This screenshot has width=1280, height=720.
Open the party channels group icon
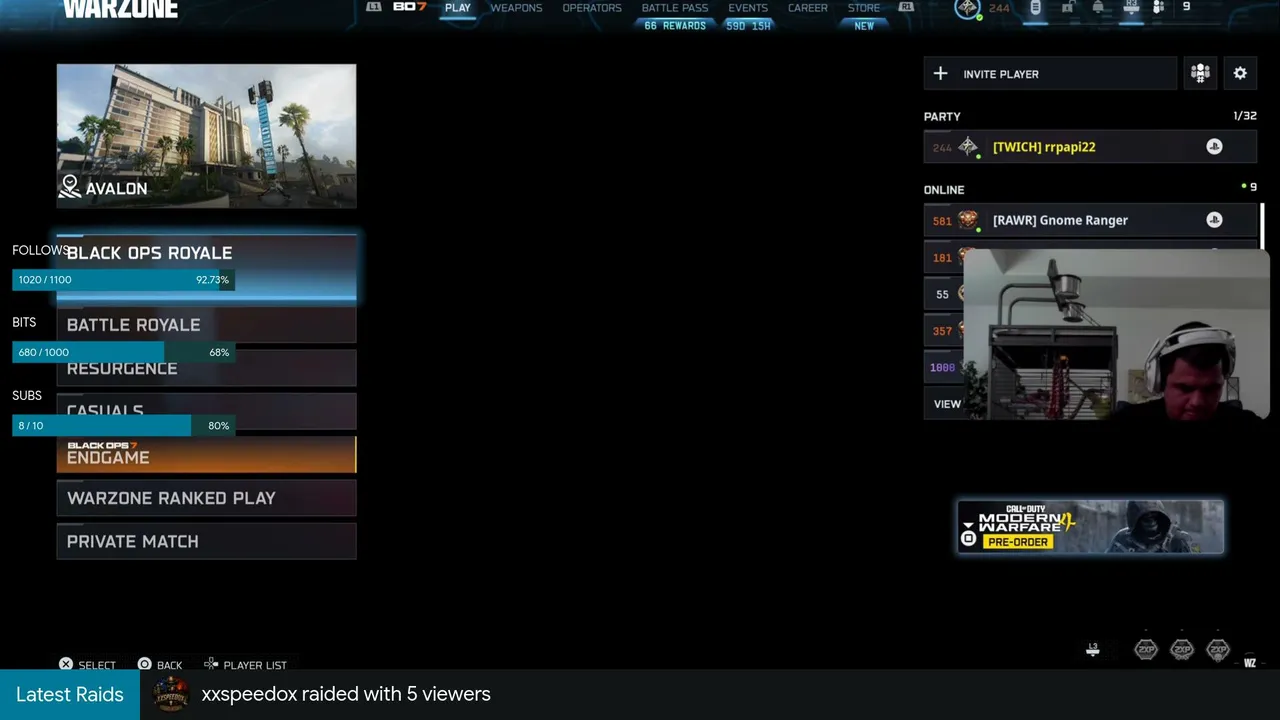click(1200, 73)
